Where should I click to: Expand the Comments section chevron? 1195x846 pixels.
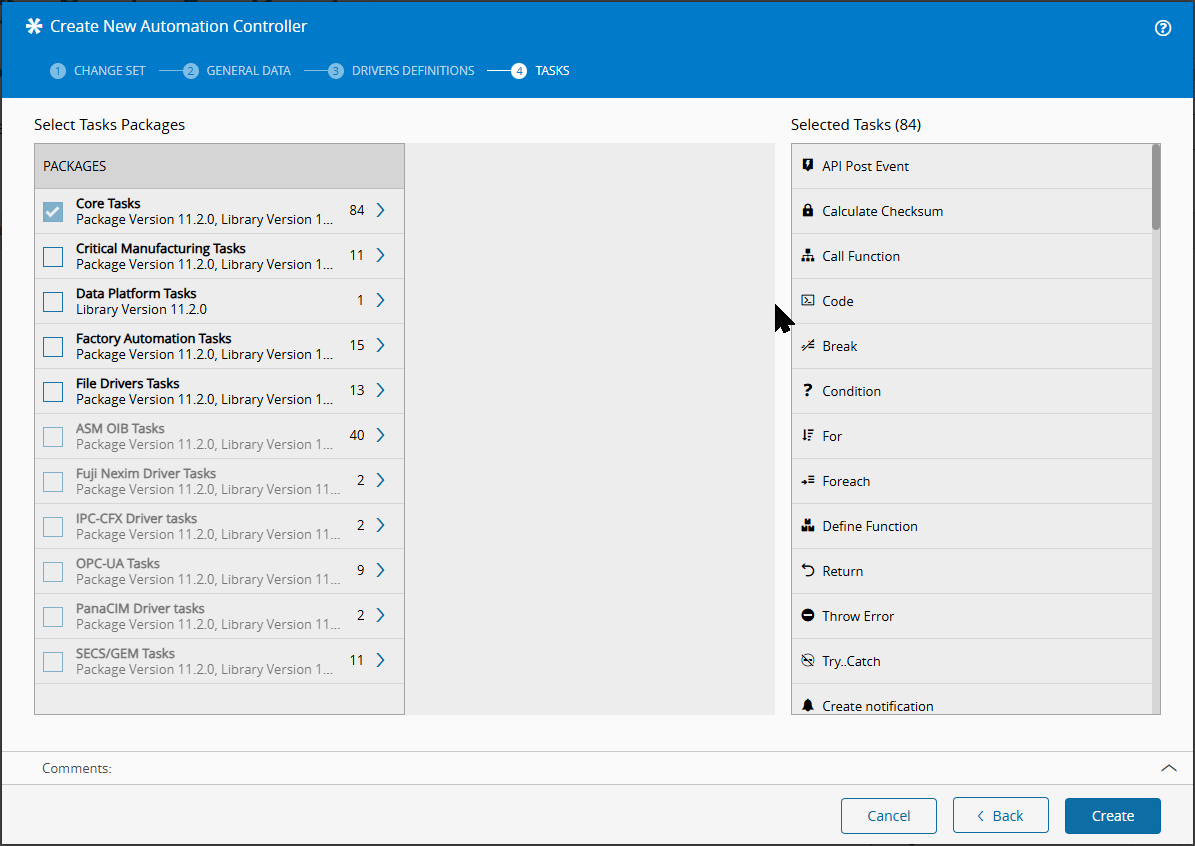(x=1168, y=768)
